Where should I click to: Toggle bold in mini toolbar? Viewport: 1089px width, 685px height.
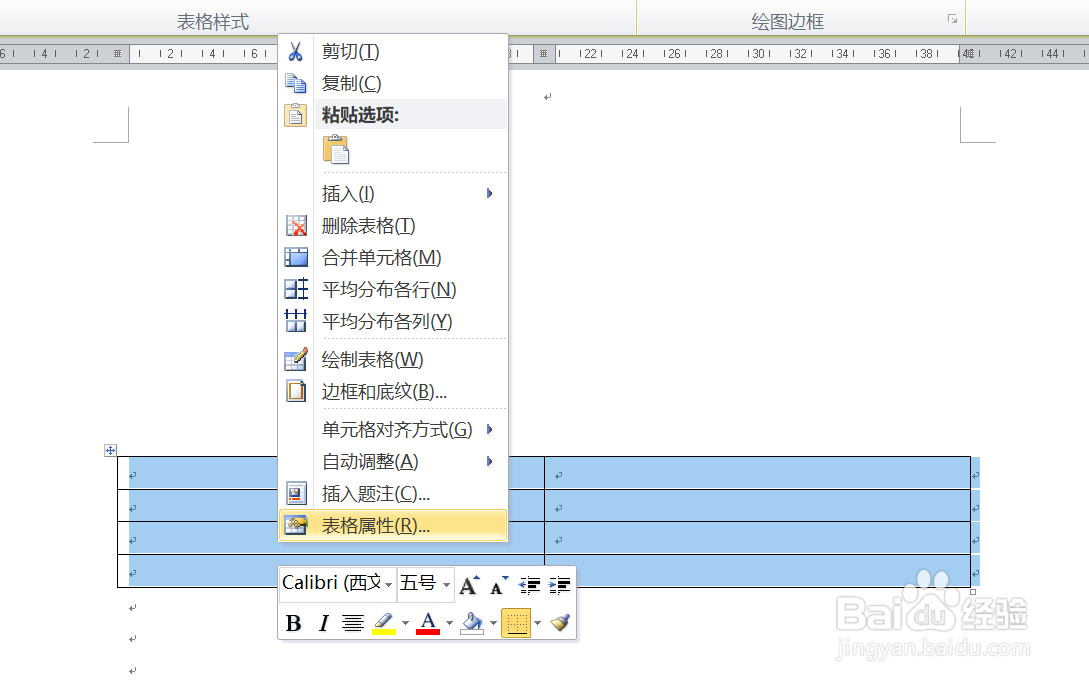[x=294, y=623]
